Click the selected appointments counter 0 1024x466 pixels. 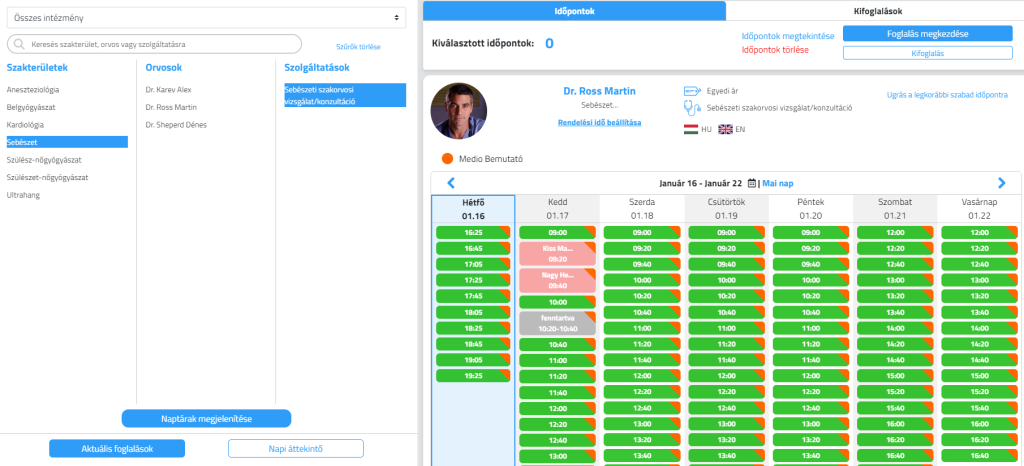(x=549, y=44)
